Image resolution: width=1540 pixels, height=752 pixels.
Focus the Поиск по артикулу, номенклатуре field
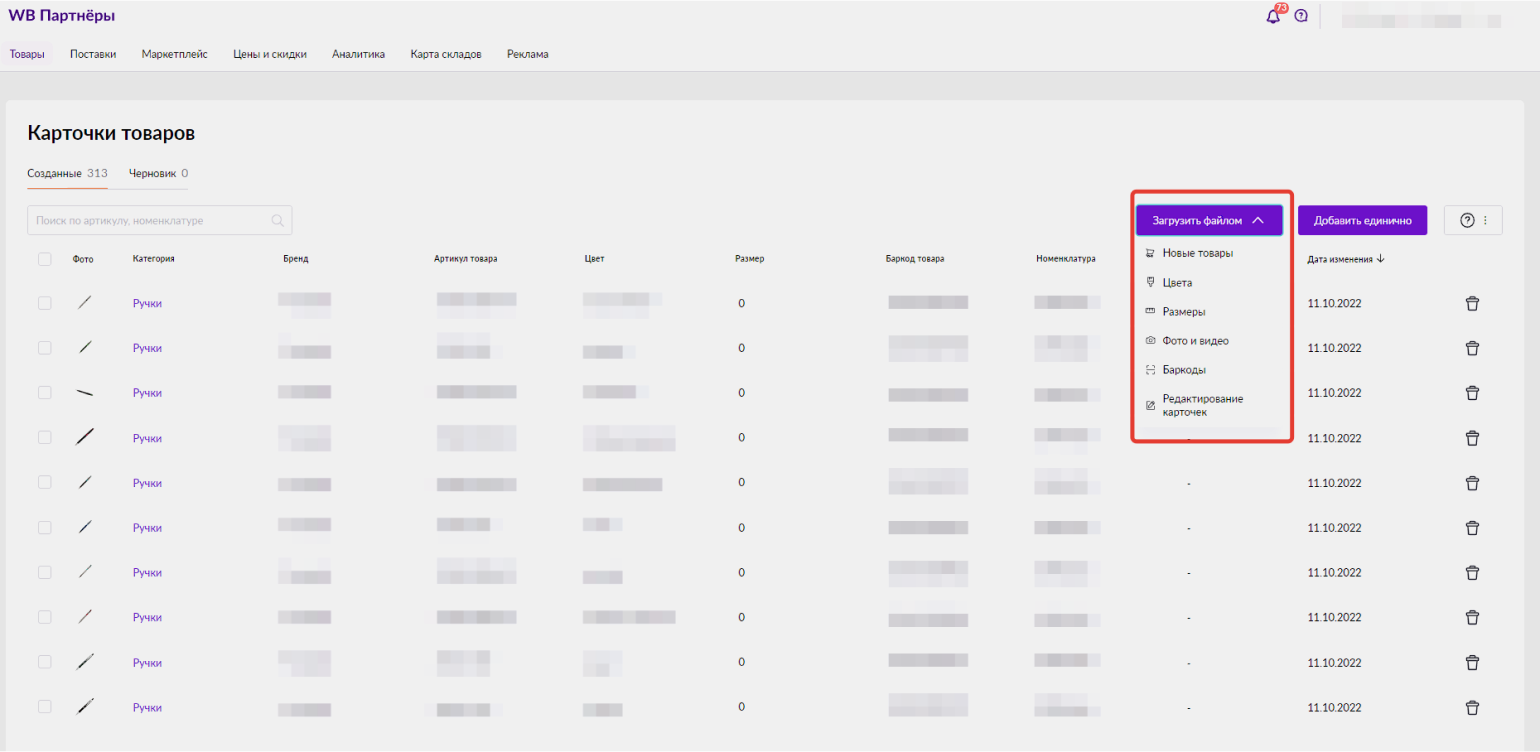click(159, 221)
